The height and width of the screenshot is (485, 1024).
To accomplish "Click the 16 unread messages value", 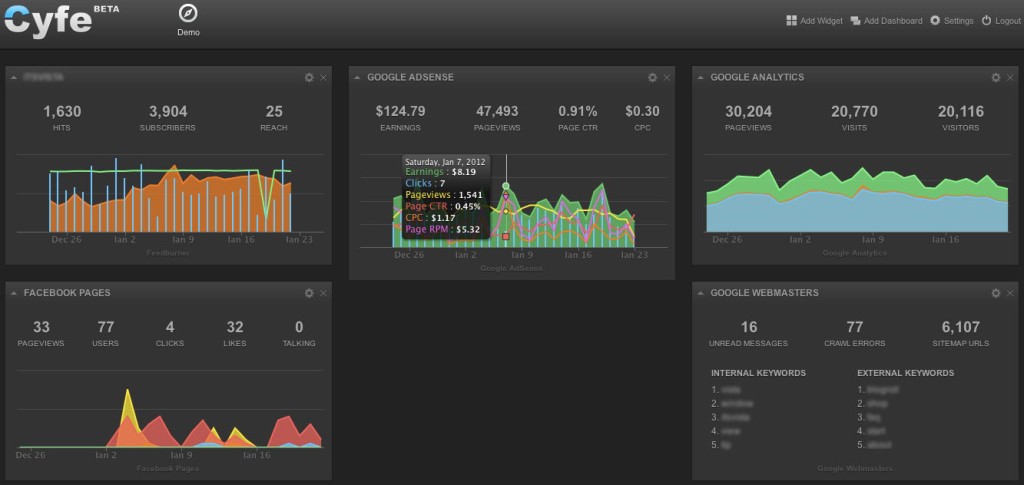I will (748, 327).
